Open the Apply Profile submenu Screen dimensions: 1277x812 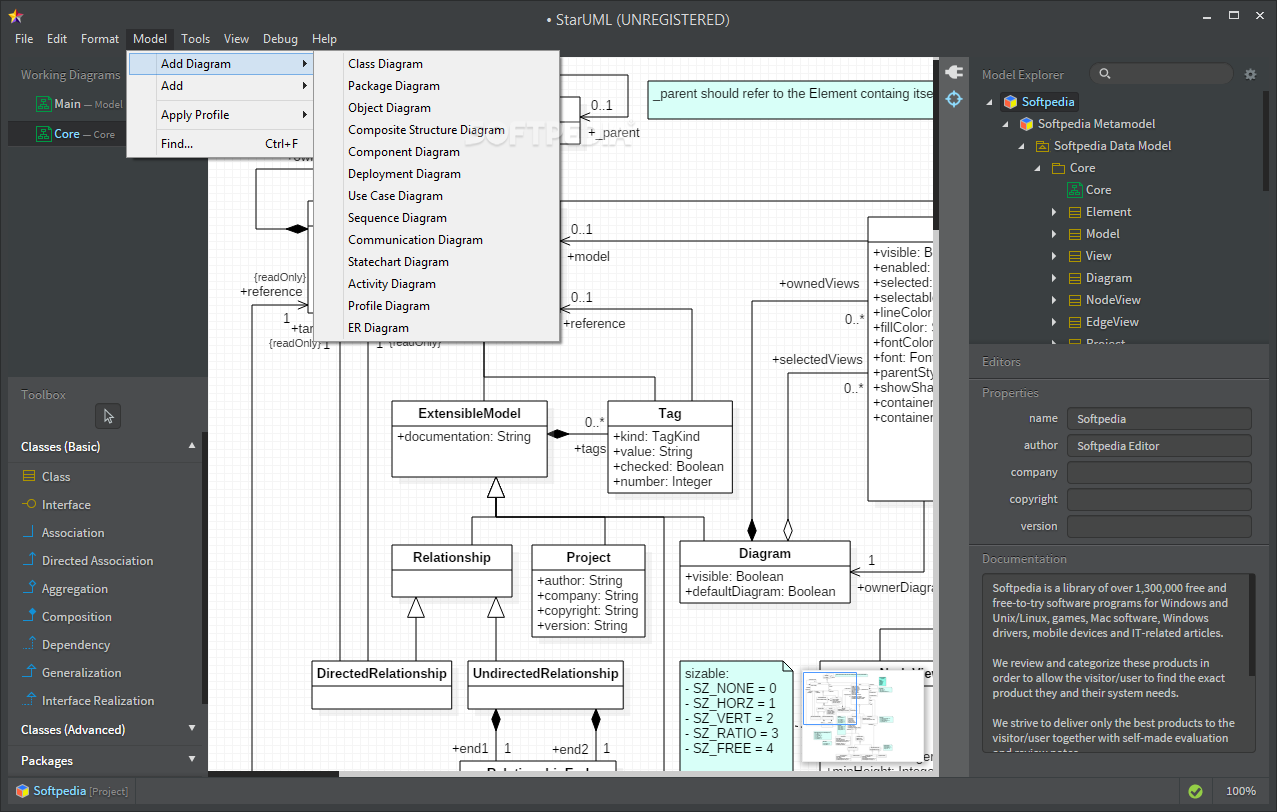click(220, 115)
